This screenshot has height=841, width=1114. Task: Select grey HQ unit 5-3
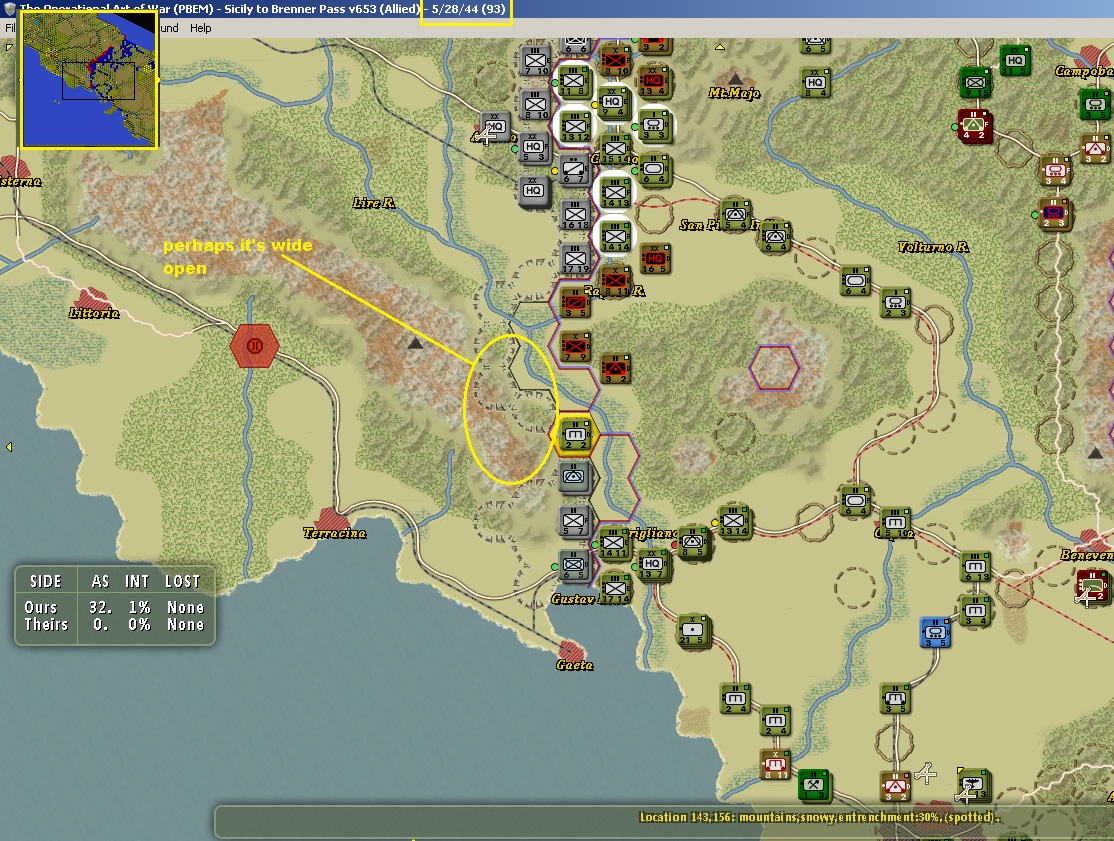[534, 148]
